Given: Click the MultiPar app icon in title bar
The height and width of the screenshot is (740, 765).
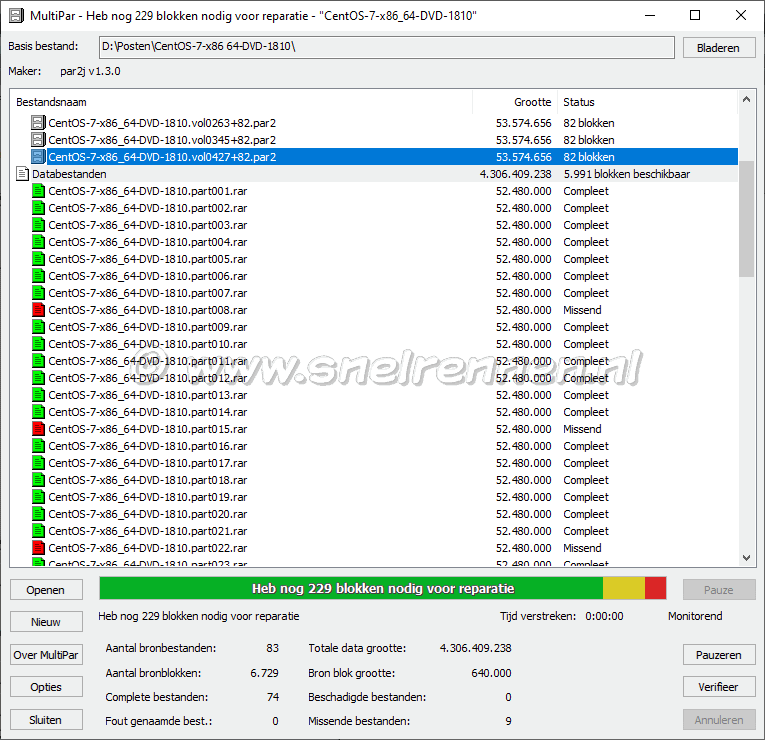Looking at the screenshot, I should pyautogui.click(x=16, y=16).
